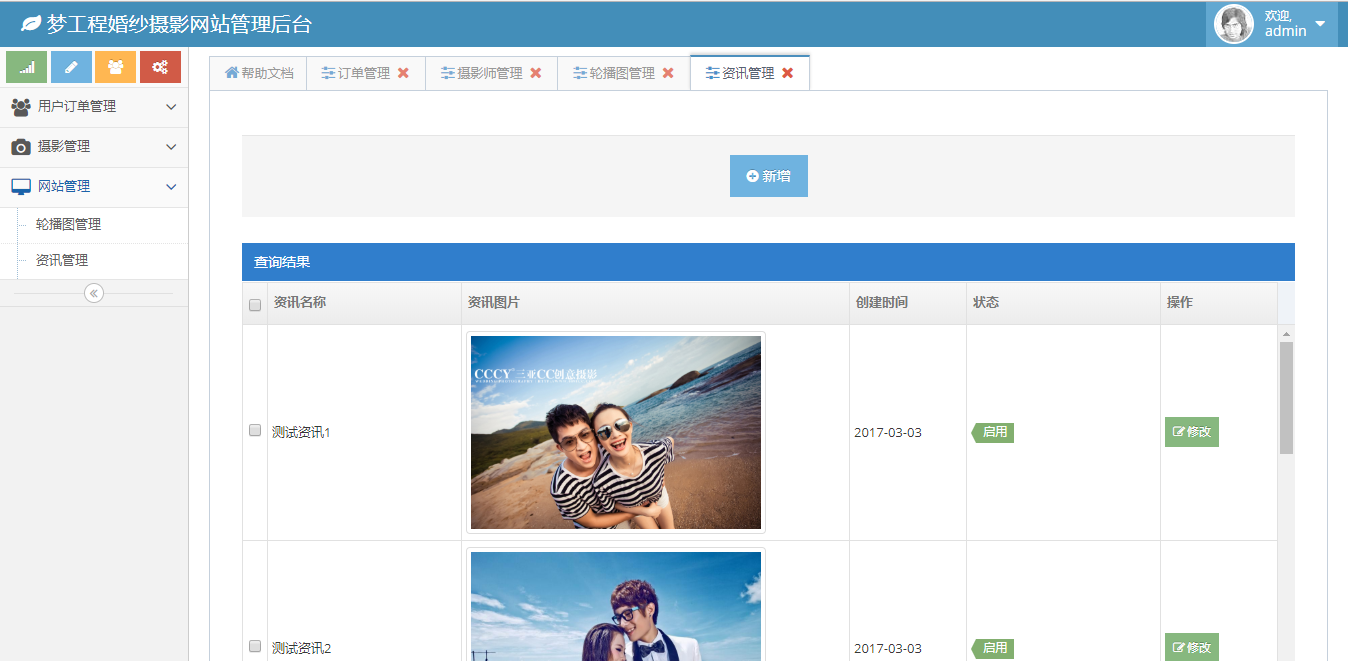Switch to the 帮助文档 tab

(x=259, y=73)
